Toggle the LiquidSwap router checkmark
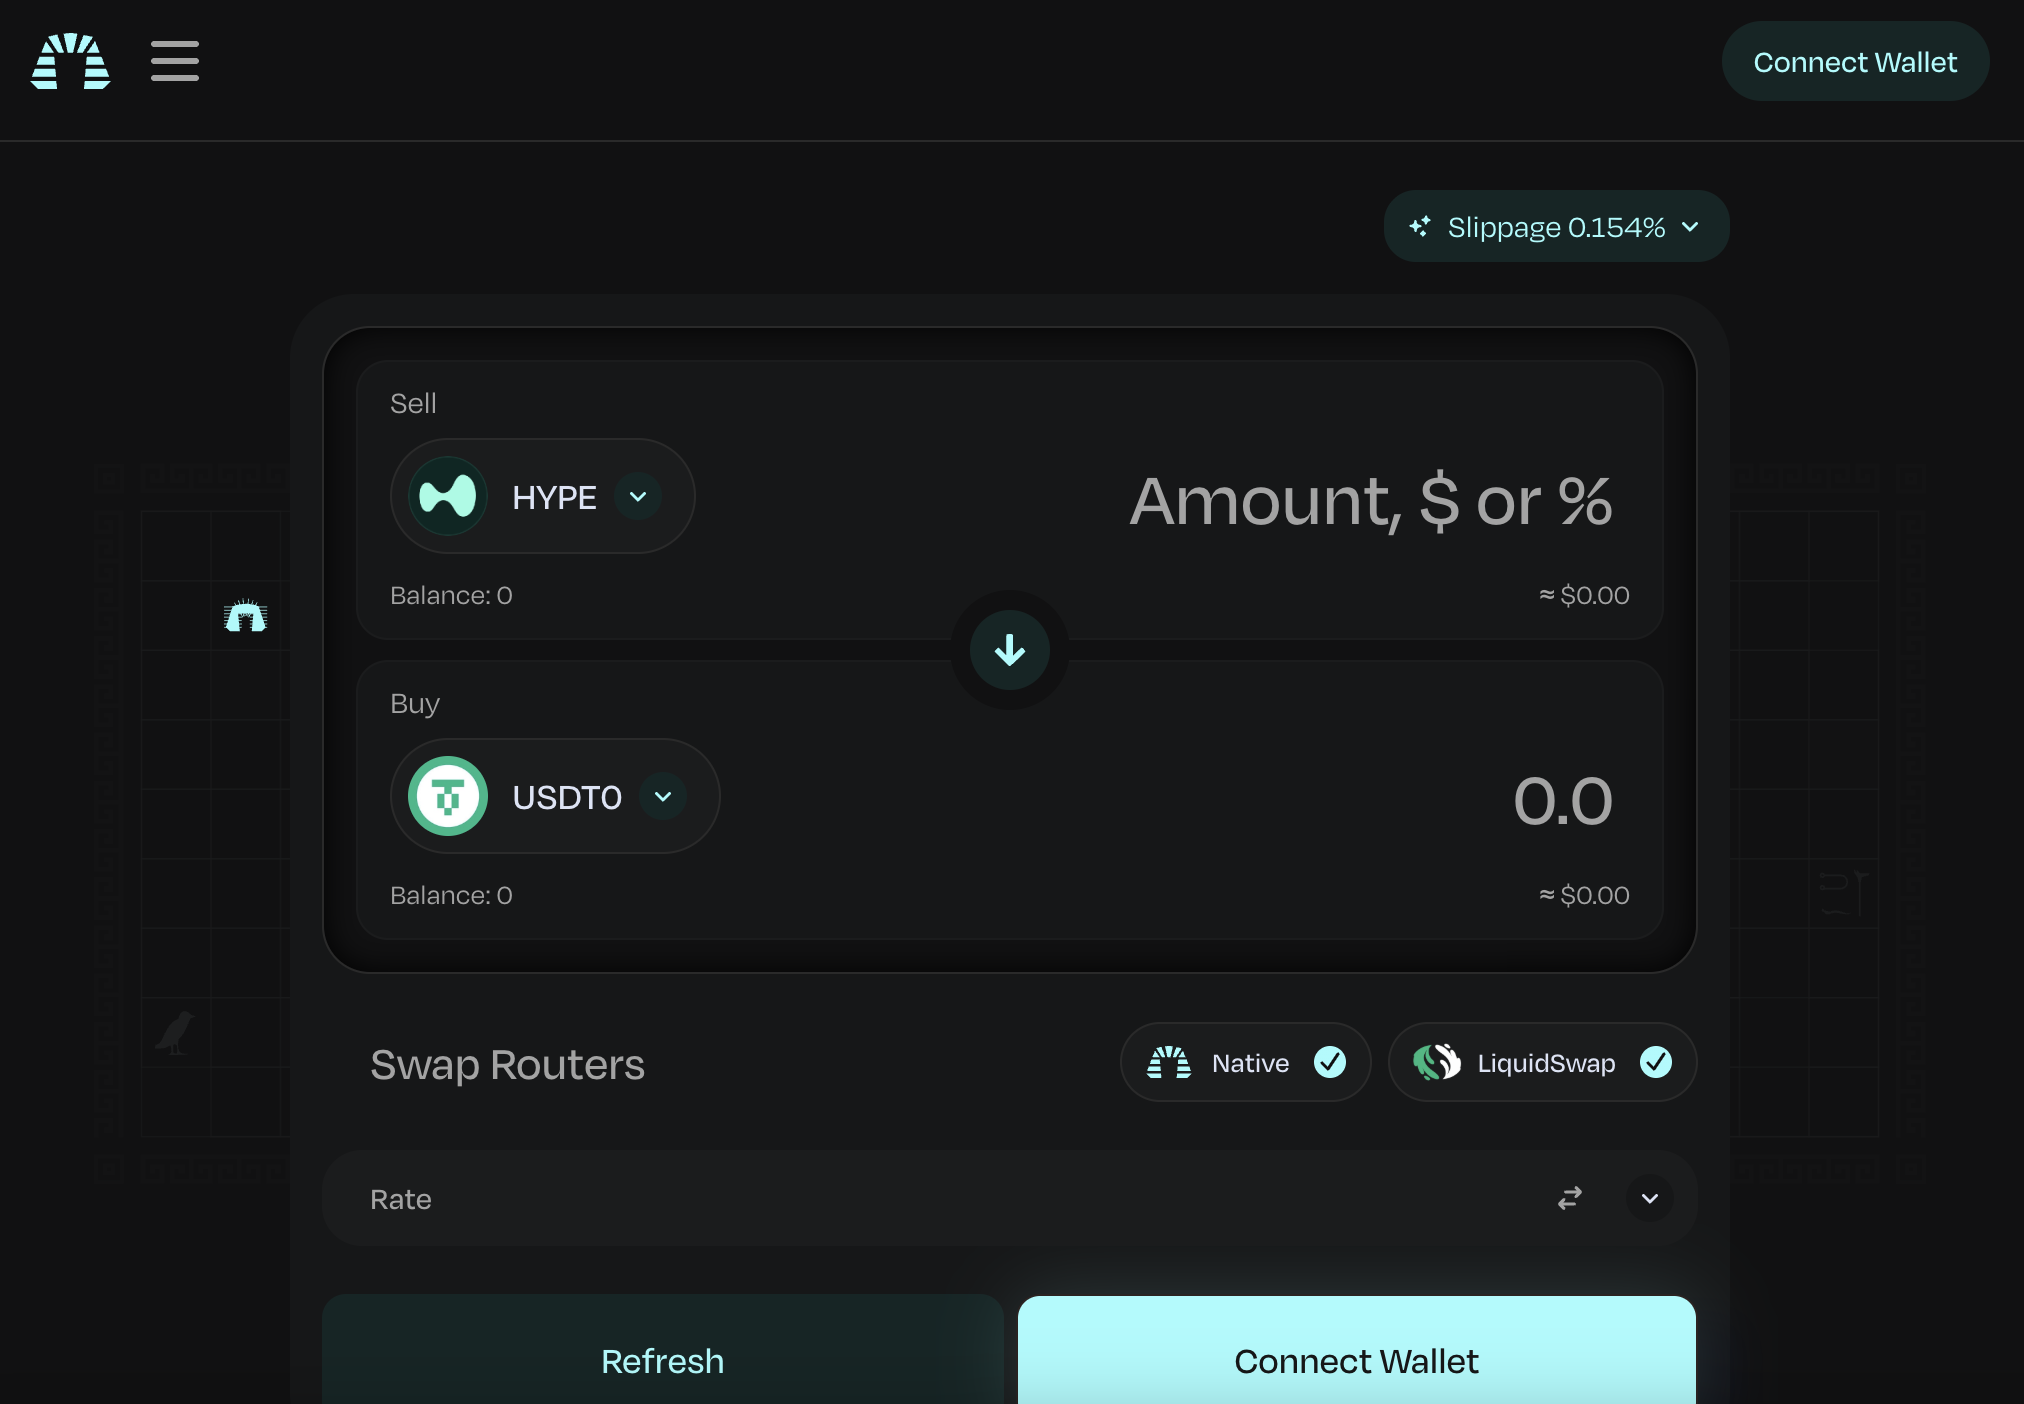 (1657, 1062)
